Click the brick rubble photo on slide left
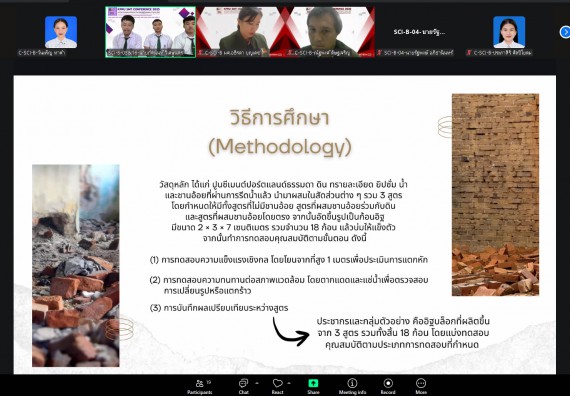Screen dimensions: 570x396 click(x=76, y=265)
